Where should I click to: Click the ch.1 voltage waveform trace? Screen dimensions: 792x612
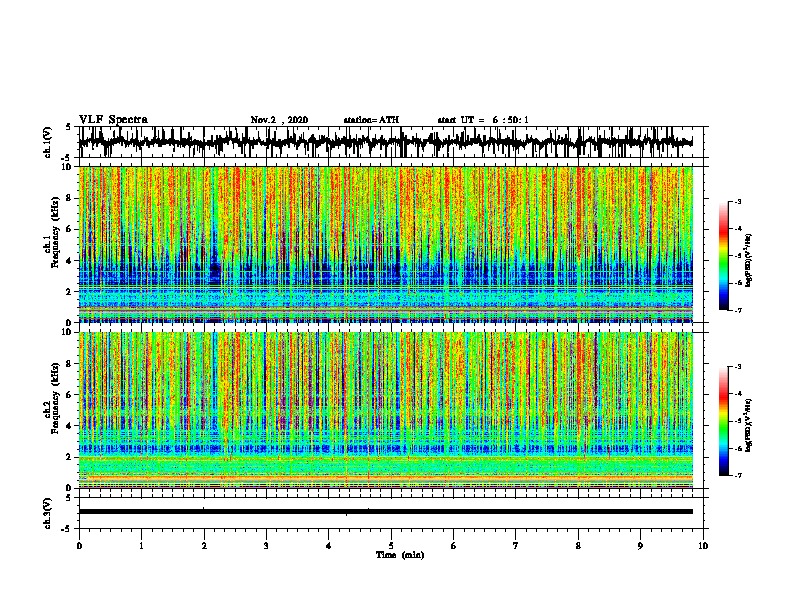coord(385,142)
